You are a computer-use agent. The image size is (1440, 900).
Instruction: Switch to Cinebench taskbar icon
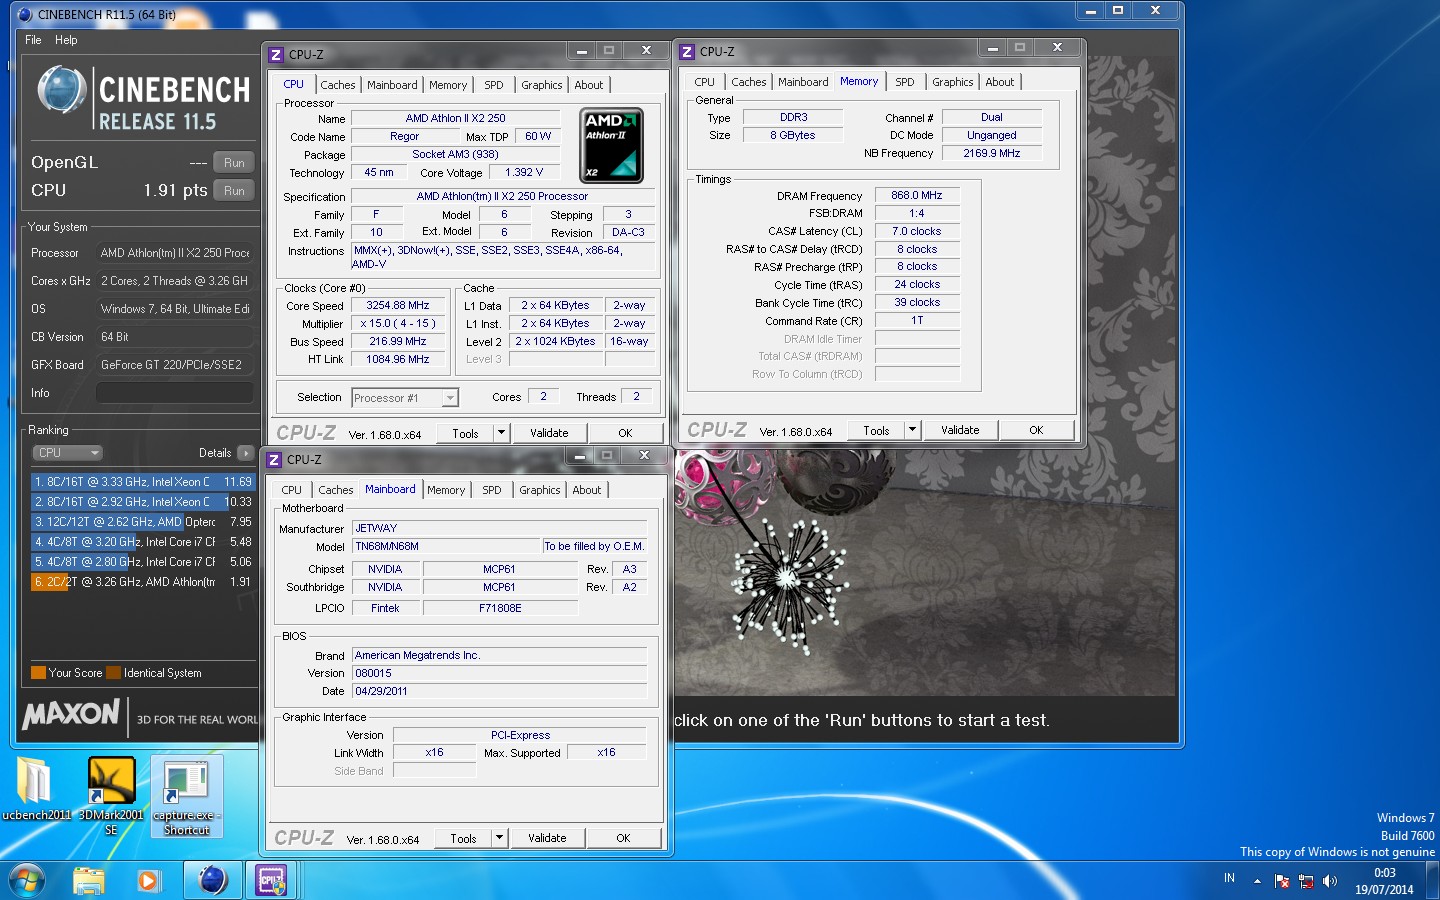click(x=212, y=881)
